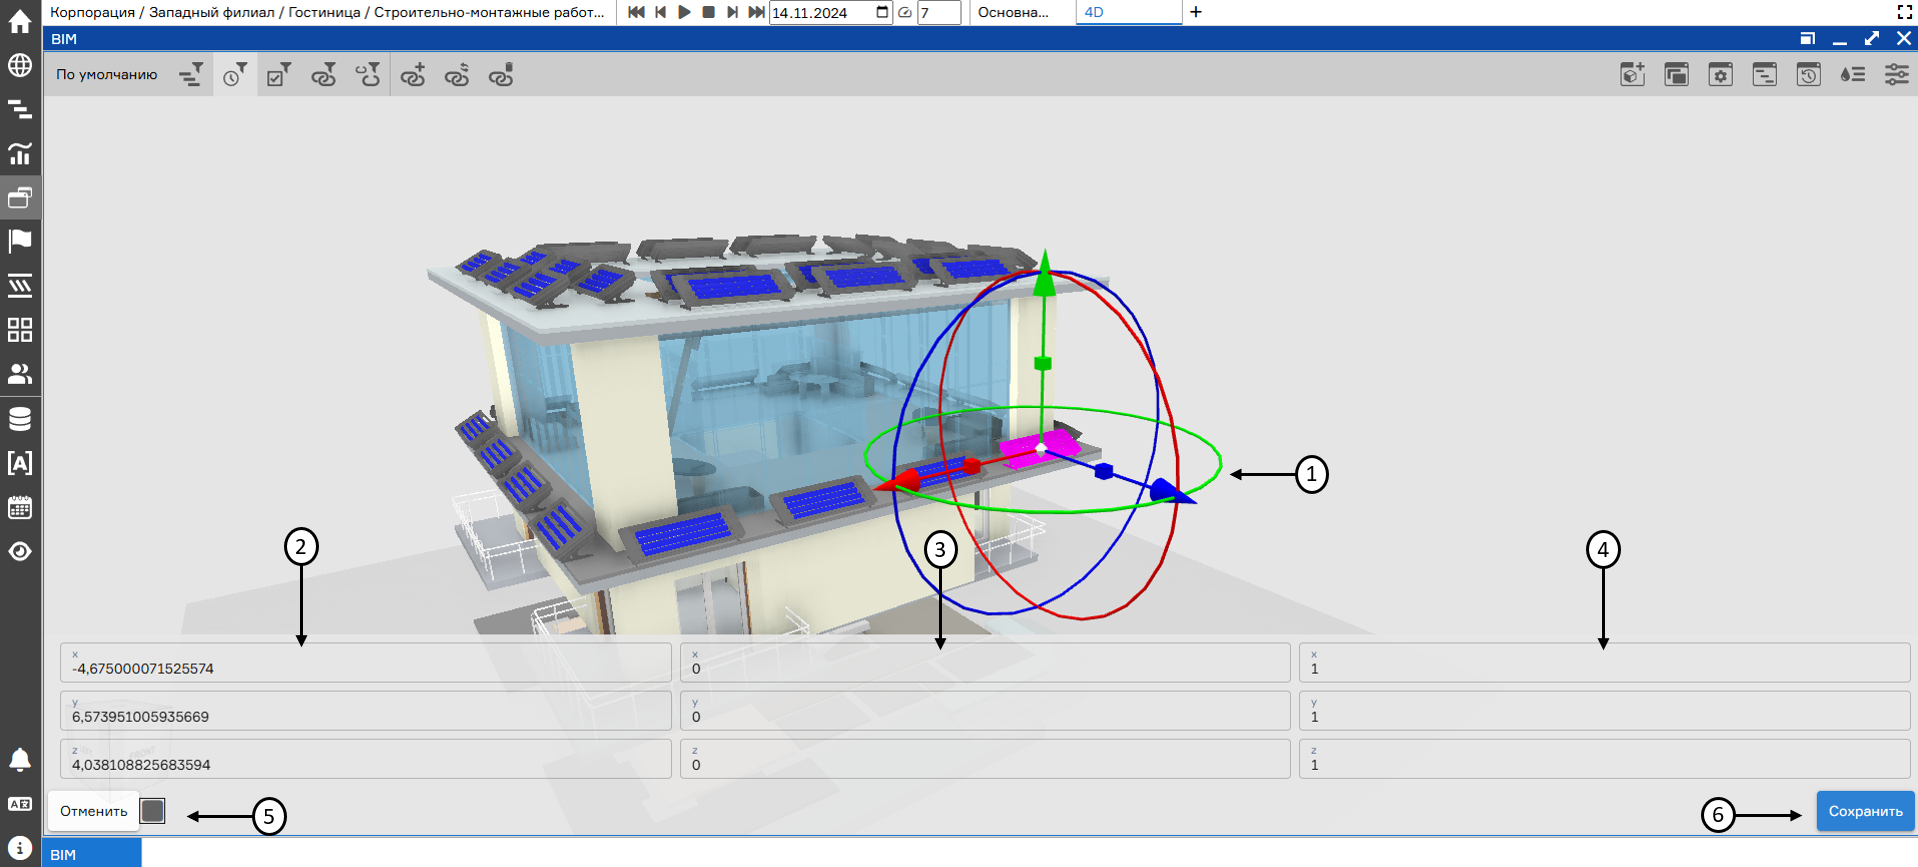The width and height of the screenshot is (1918, 867).
Task: Toggle the unlinked elements filter icon
Action: pos(368,75)
